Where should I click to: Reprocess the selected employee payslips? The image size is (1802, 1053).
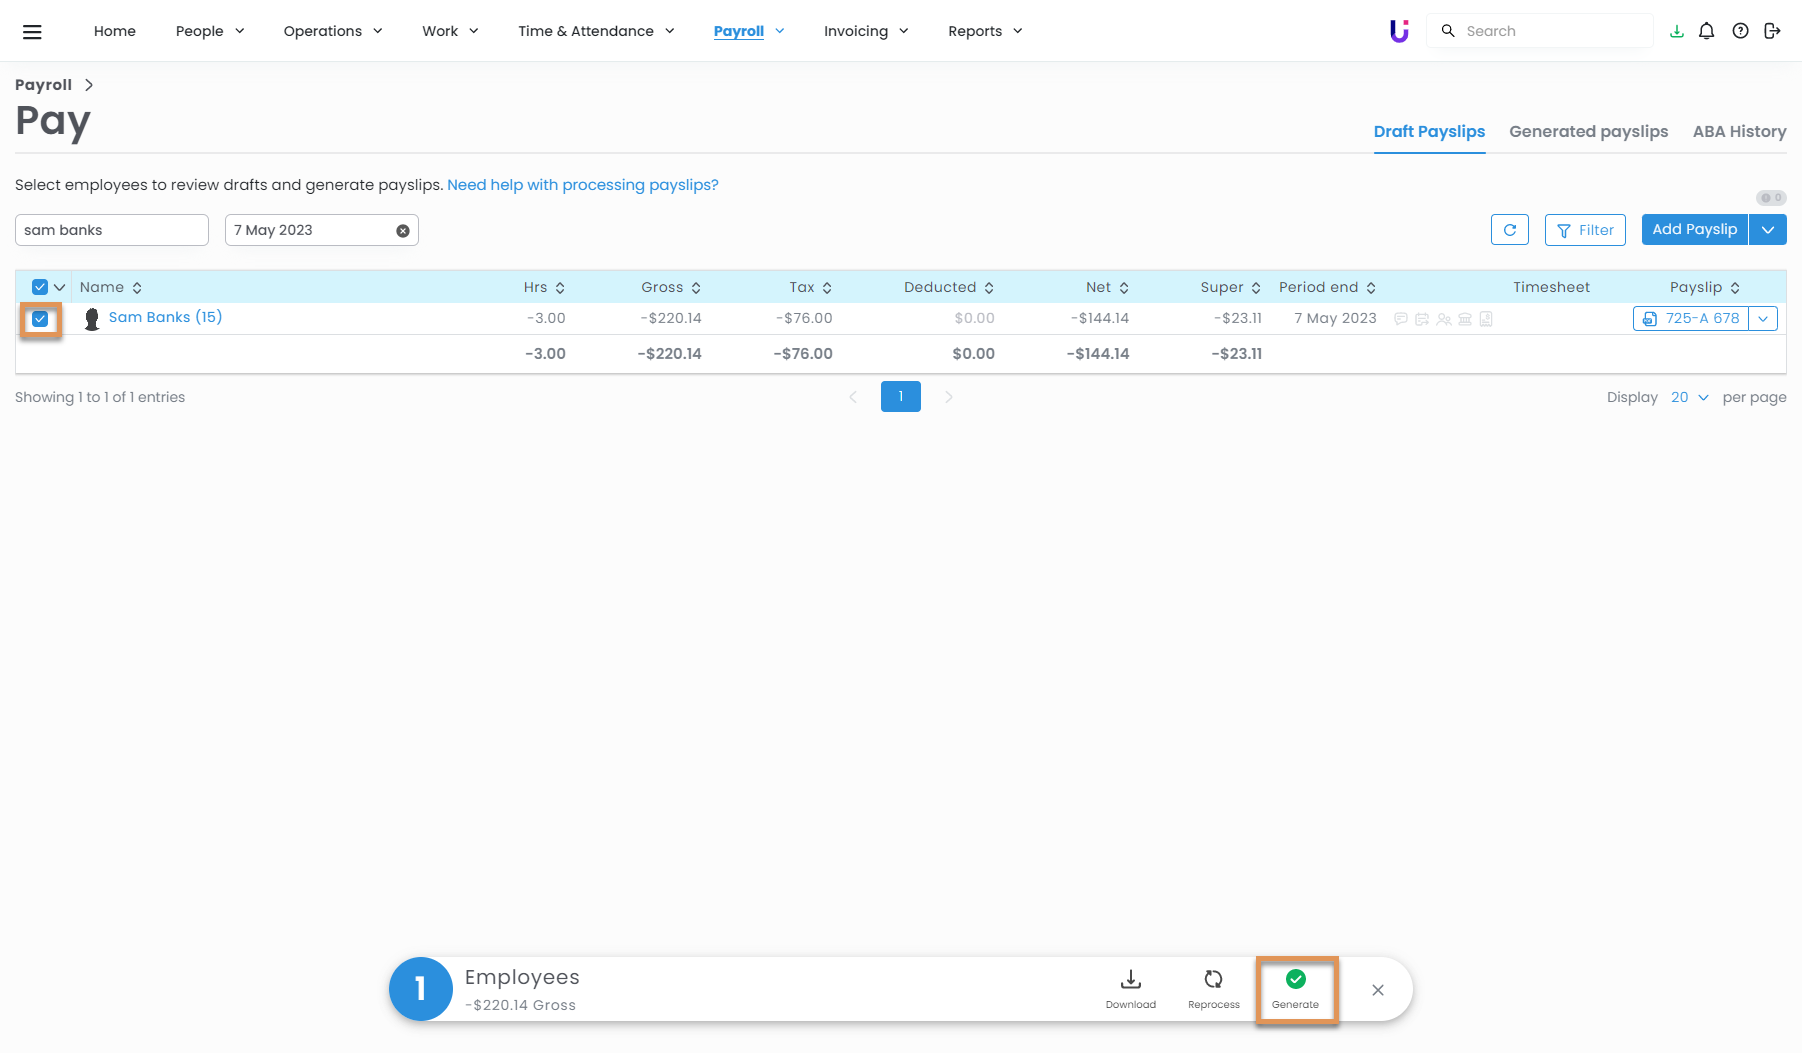[x=1213, y=988]
